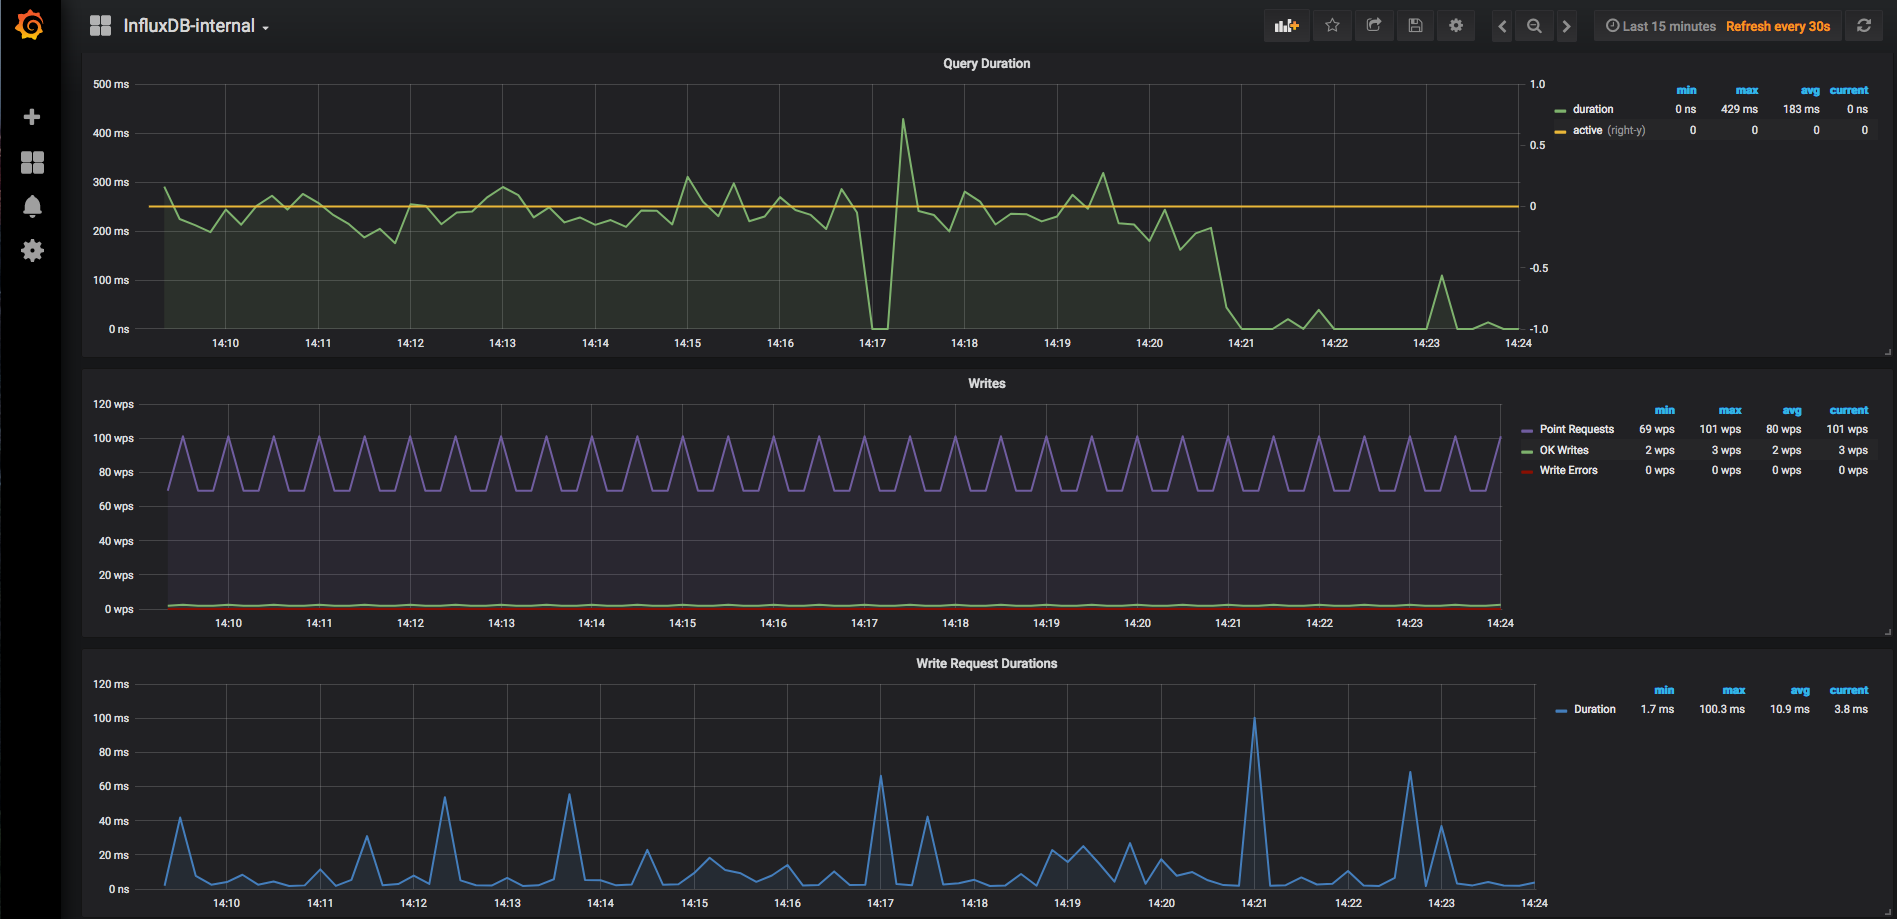Click the 429 ms max value
Viewport: 1897px width, 919px height.
point(1739,109)
